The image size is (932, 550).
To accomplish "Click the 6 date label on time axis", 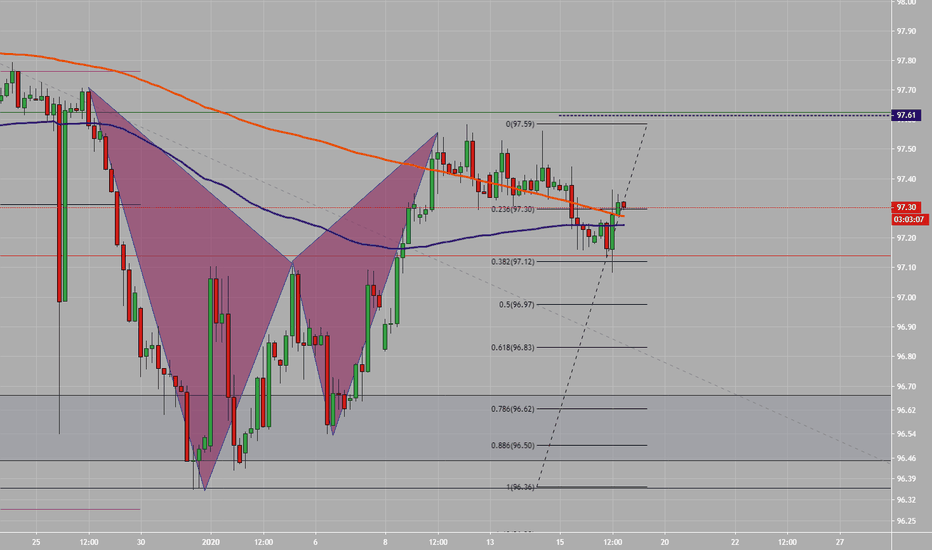I will [316, 542].
